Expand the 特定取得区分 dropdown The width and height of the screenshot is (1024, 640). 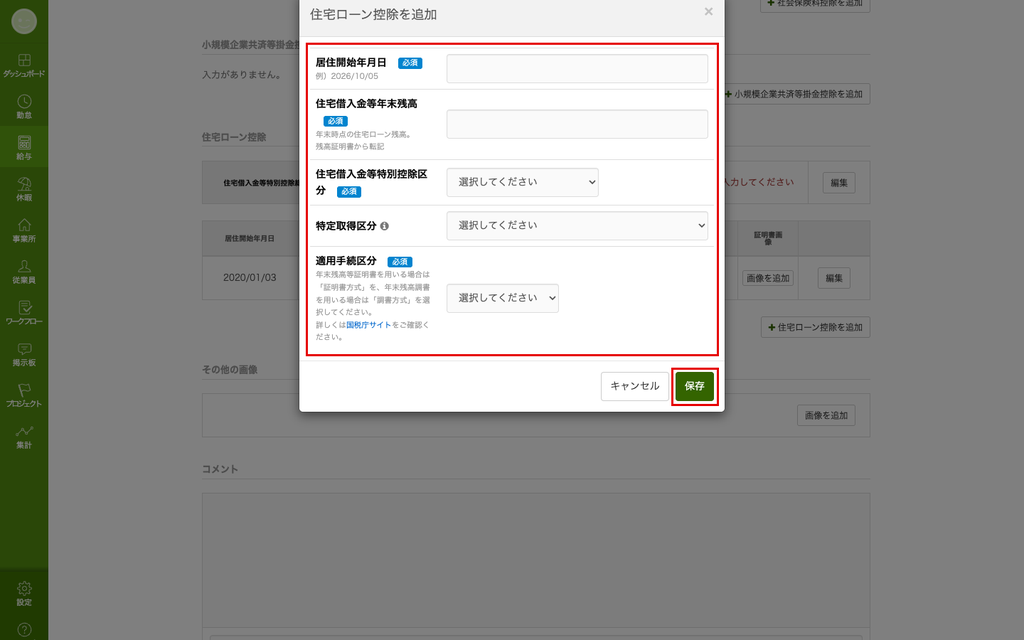577,225
